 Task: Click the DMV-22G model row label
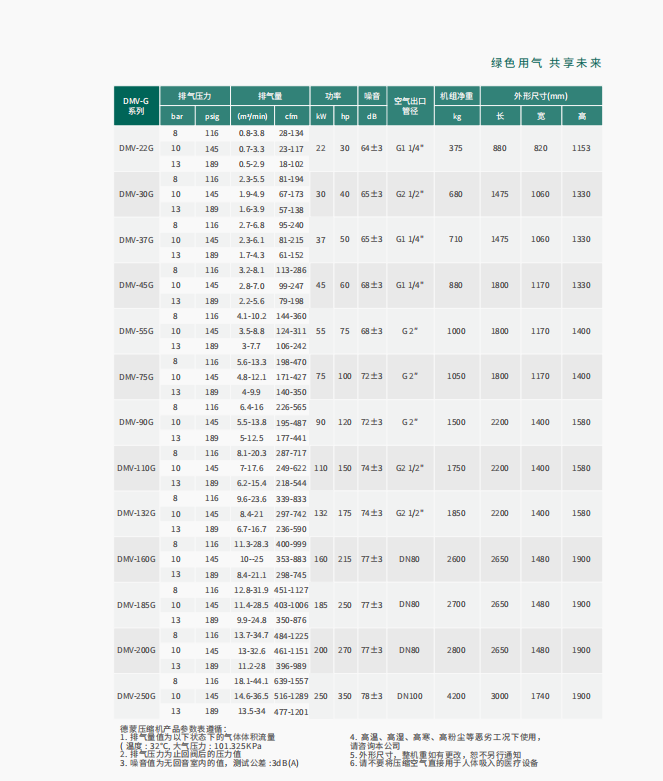point(136,148)
